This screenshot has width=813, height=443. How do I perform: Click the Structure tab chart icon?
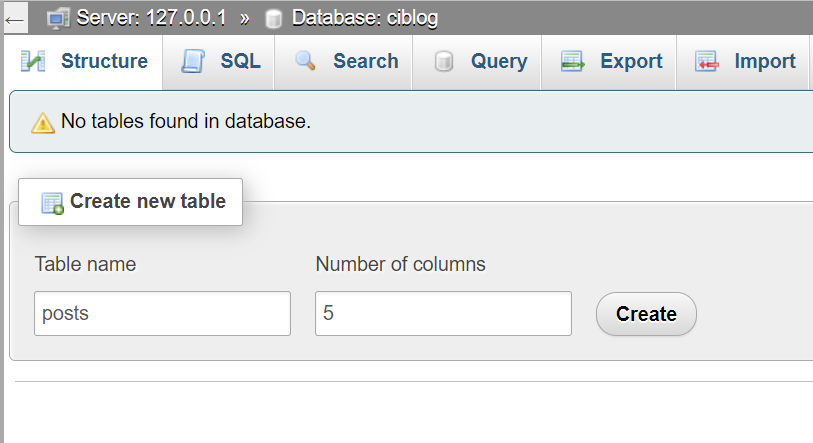(33, 61)
